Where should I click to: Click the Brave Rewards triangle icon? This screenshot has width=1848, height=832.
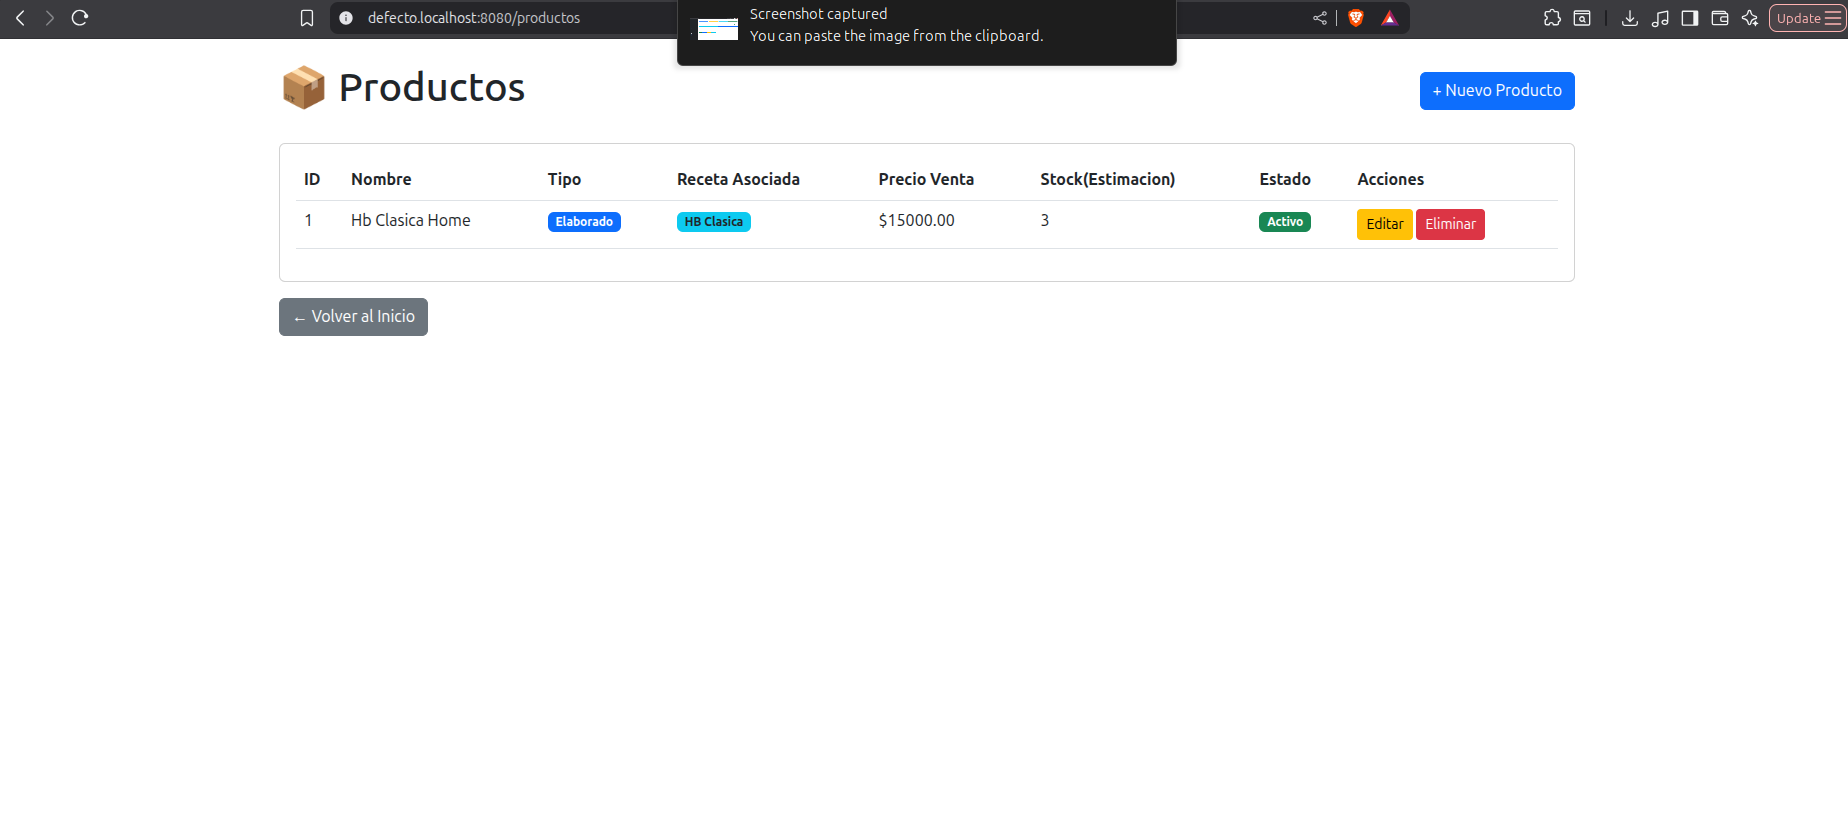[x=1389, y=18]
